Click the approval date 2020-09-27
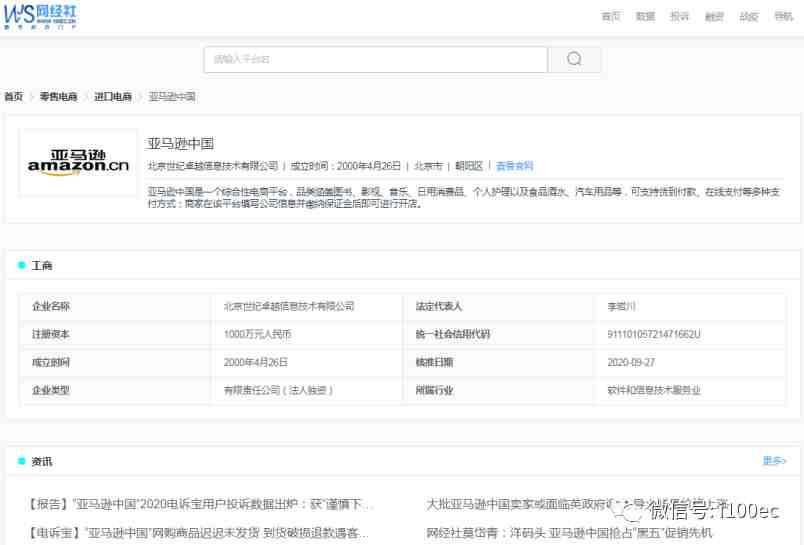Viewport: 804px width, 545px height. pos(631,362)
